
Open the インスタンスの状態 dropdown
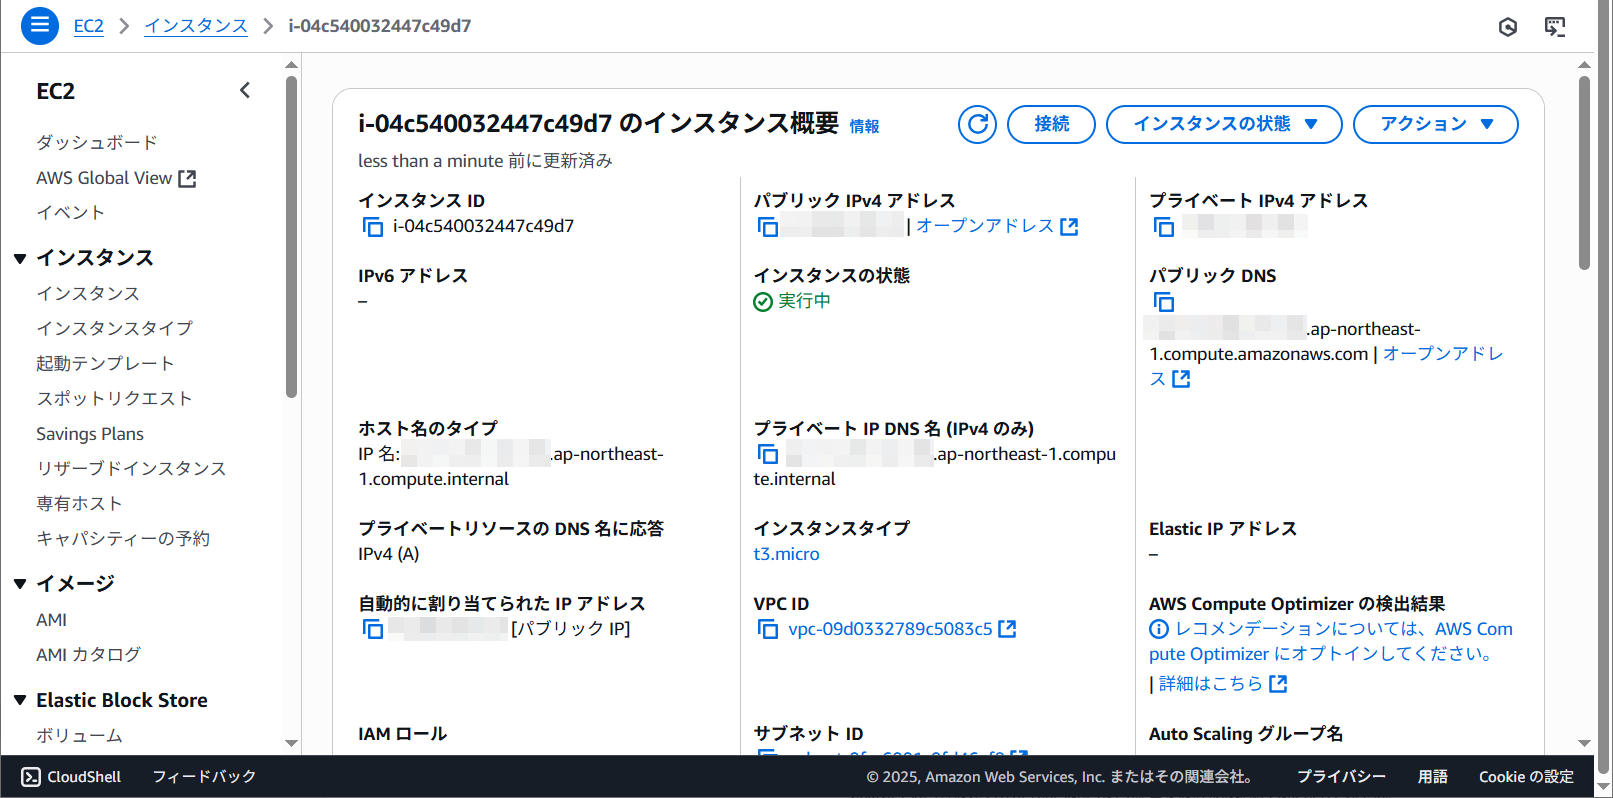pyautogui.click(x=1223, y=124)
